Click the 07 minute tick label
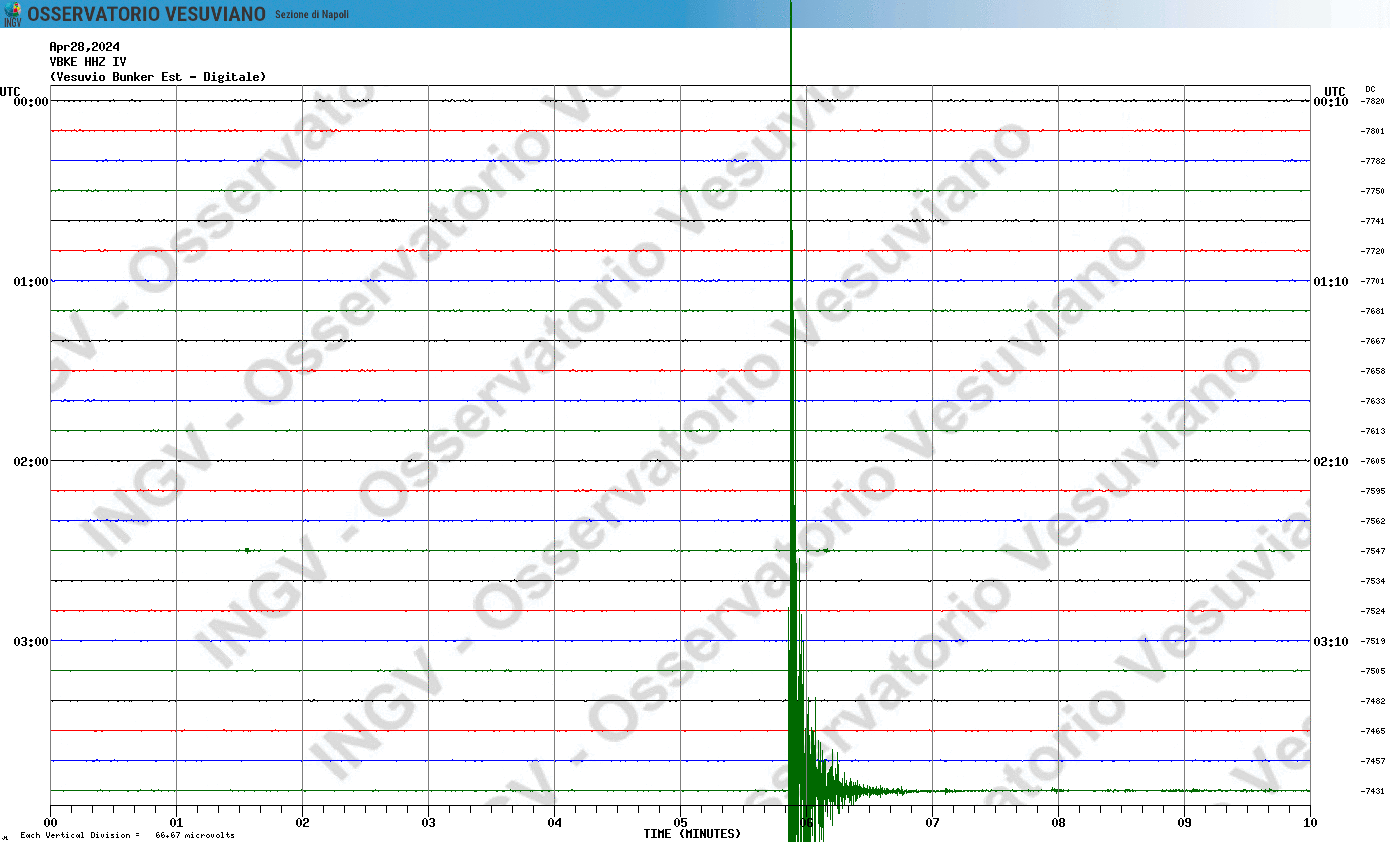Screen dimensions: 1390x849 point(932,823)
